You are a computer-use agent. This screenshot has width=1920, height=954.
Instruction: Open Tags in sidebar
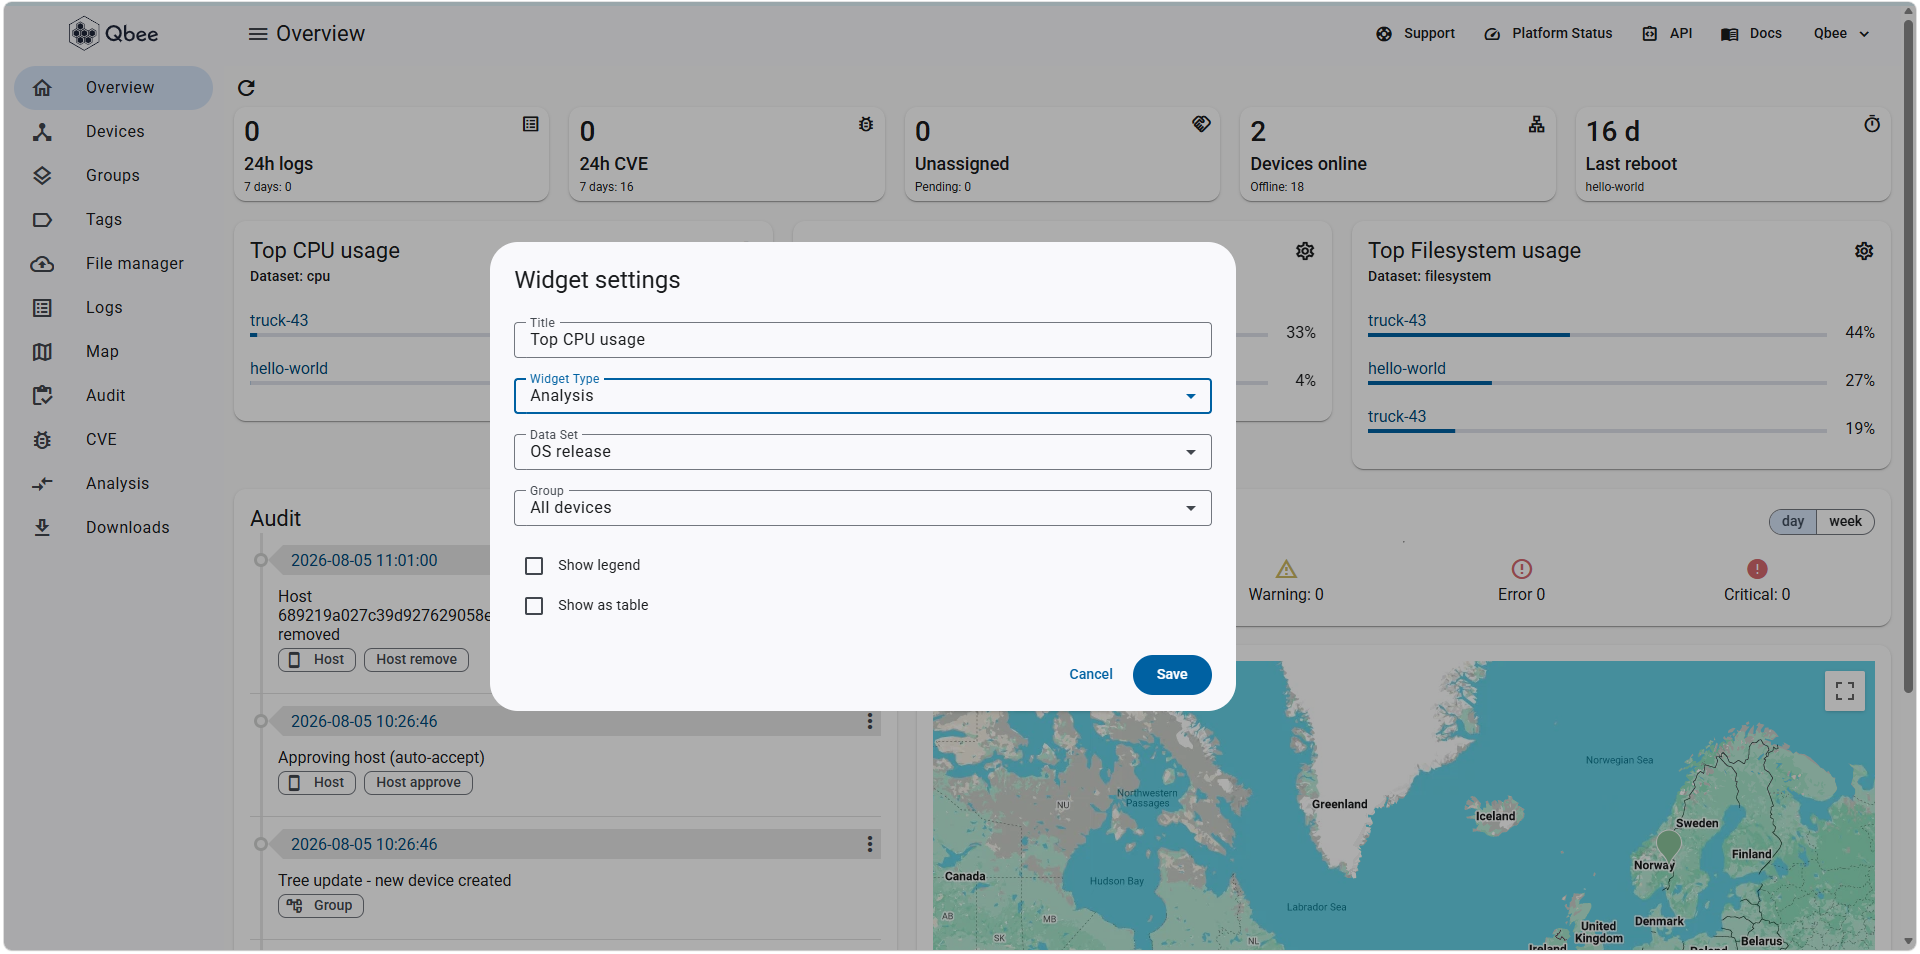coord(113,220)
